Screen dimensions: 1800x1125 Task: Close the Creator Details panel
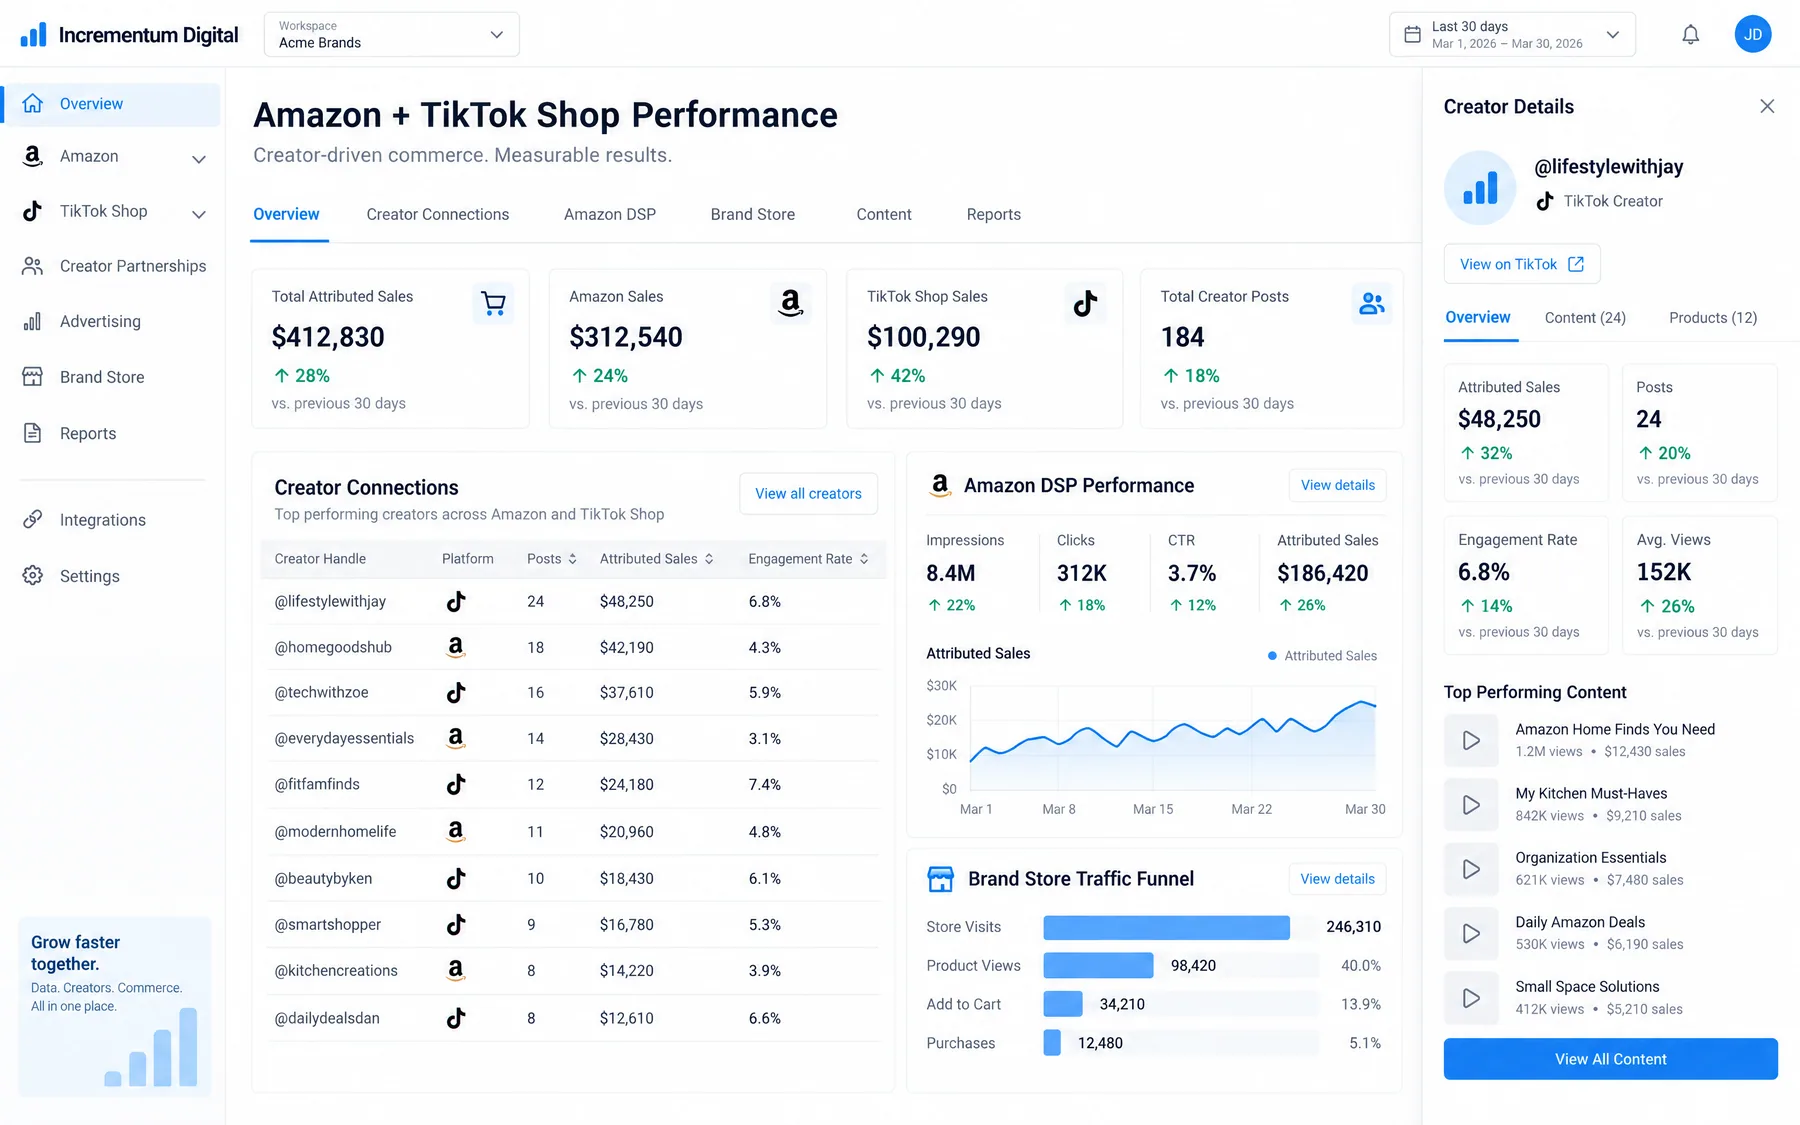pyautogui.click(x=1767, y=106)
